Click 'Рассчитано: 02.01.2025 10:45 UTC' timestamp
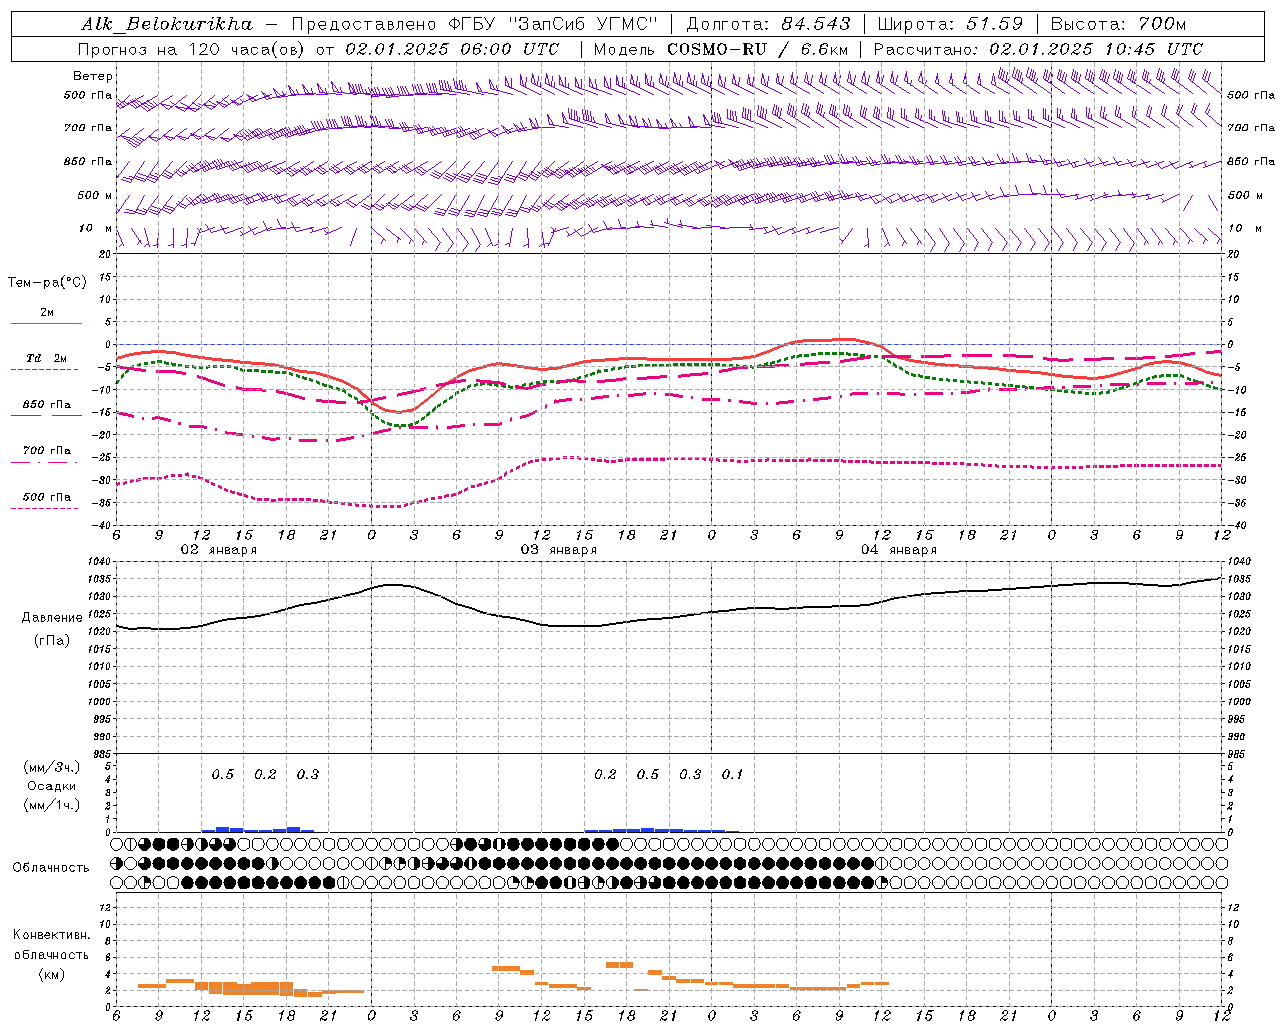The height and width of the screenshot is (1024, 1280). [1038, 49]
